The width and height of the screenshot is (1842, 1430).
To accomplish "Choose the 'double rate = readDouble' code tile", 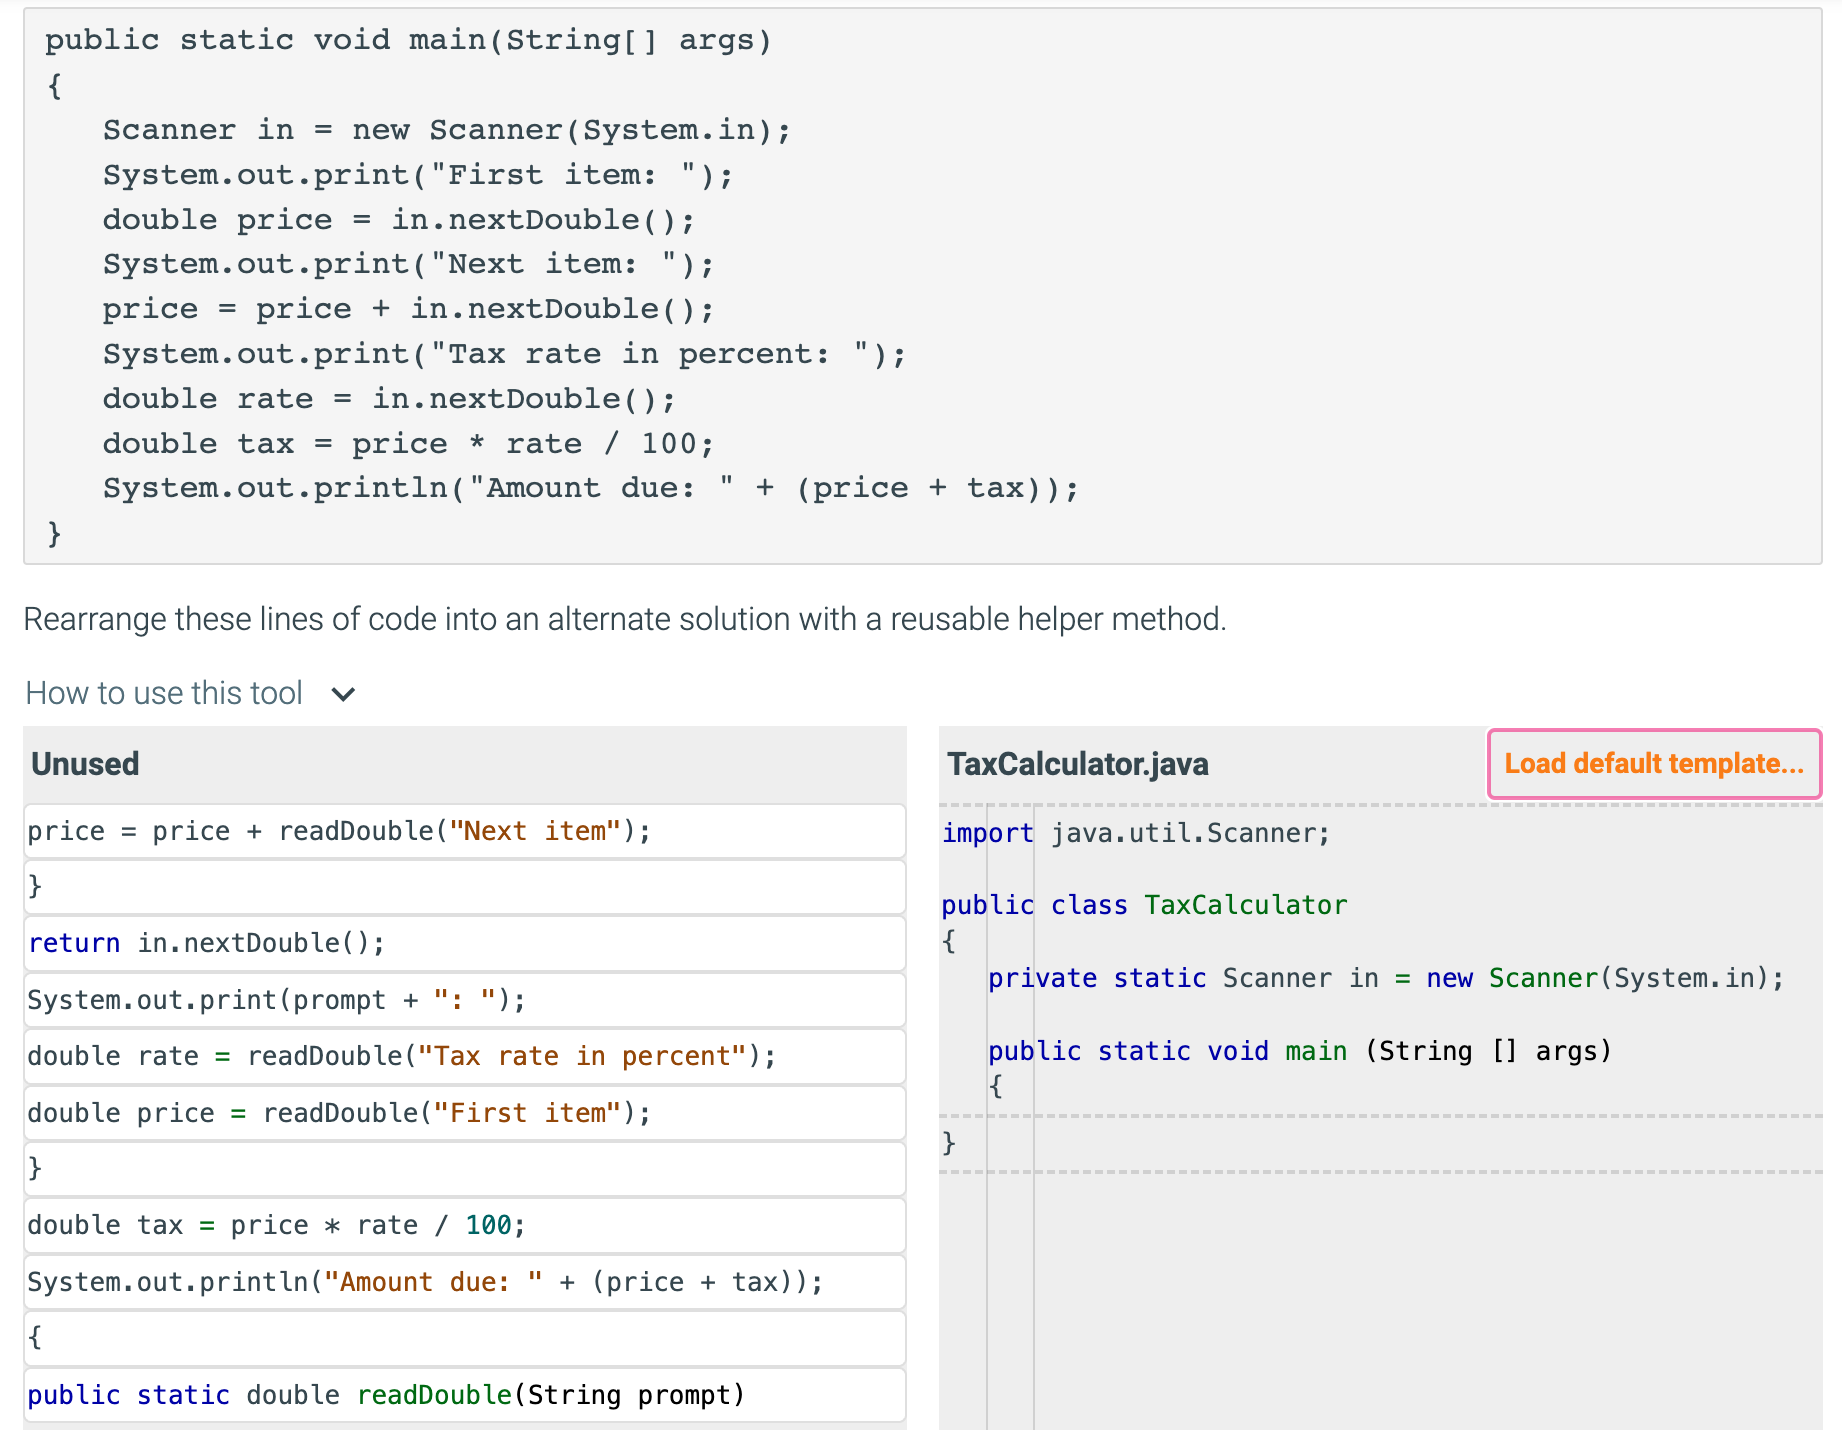I will (x=464, y=1056).
